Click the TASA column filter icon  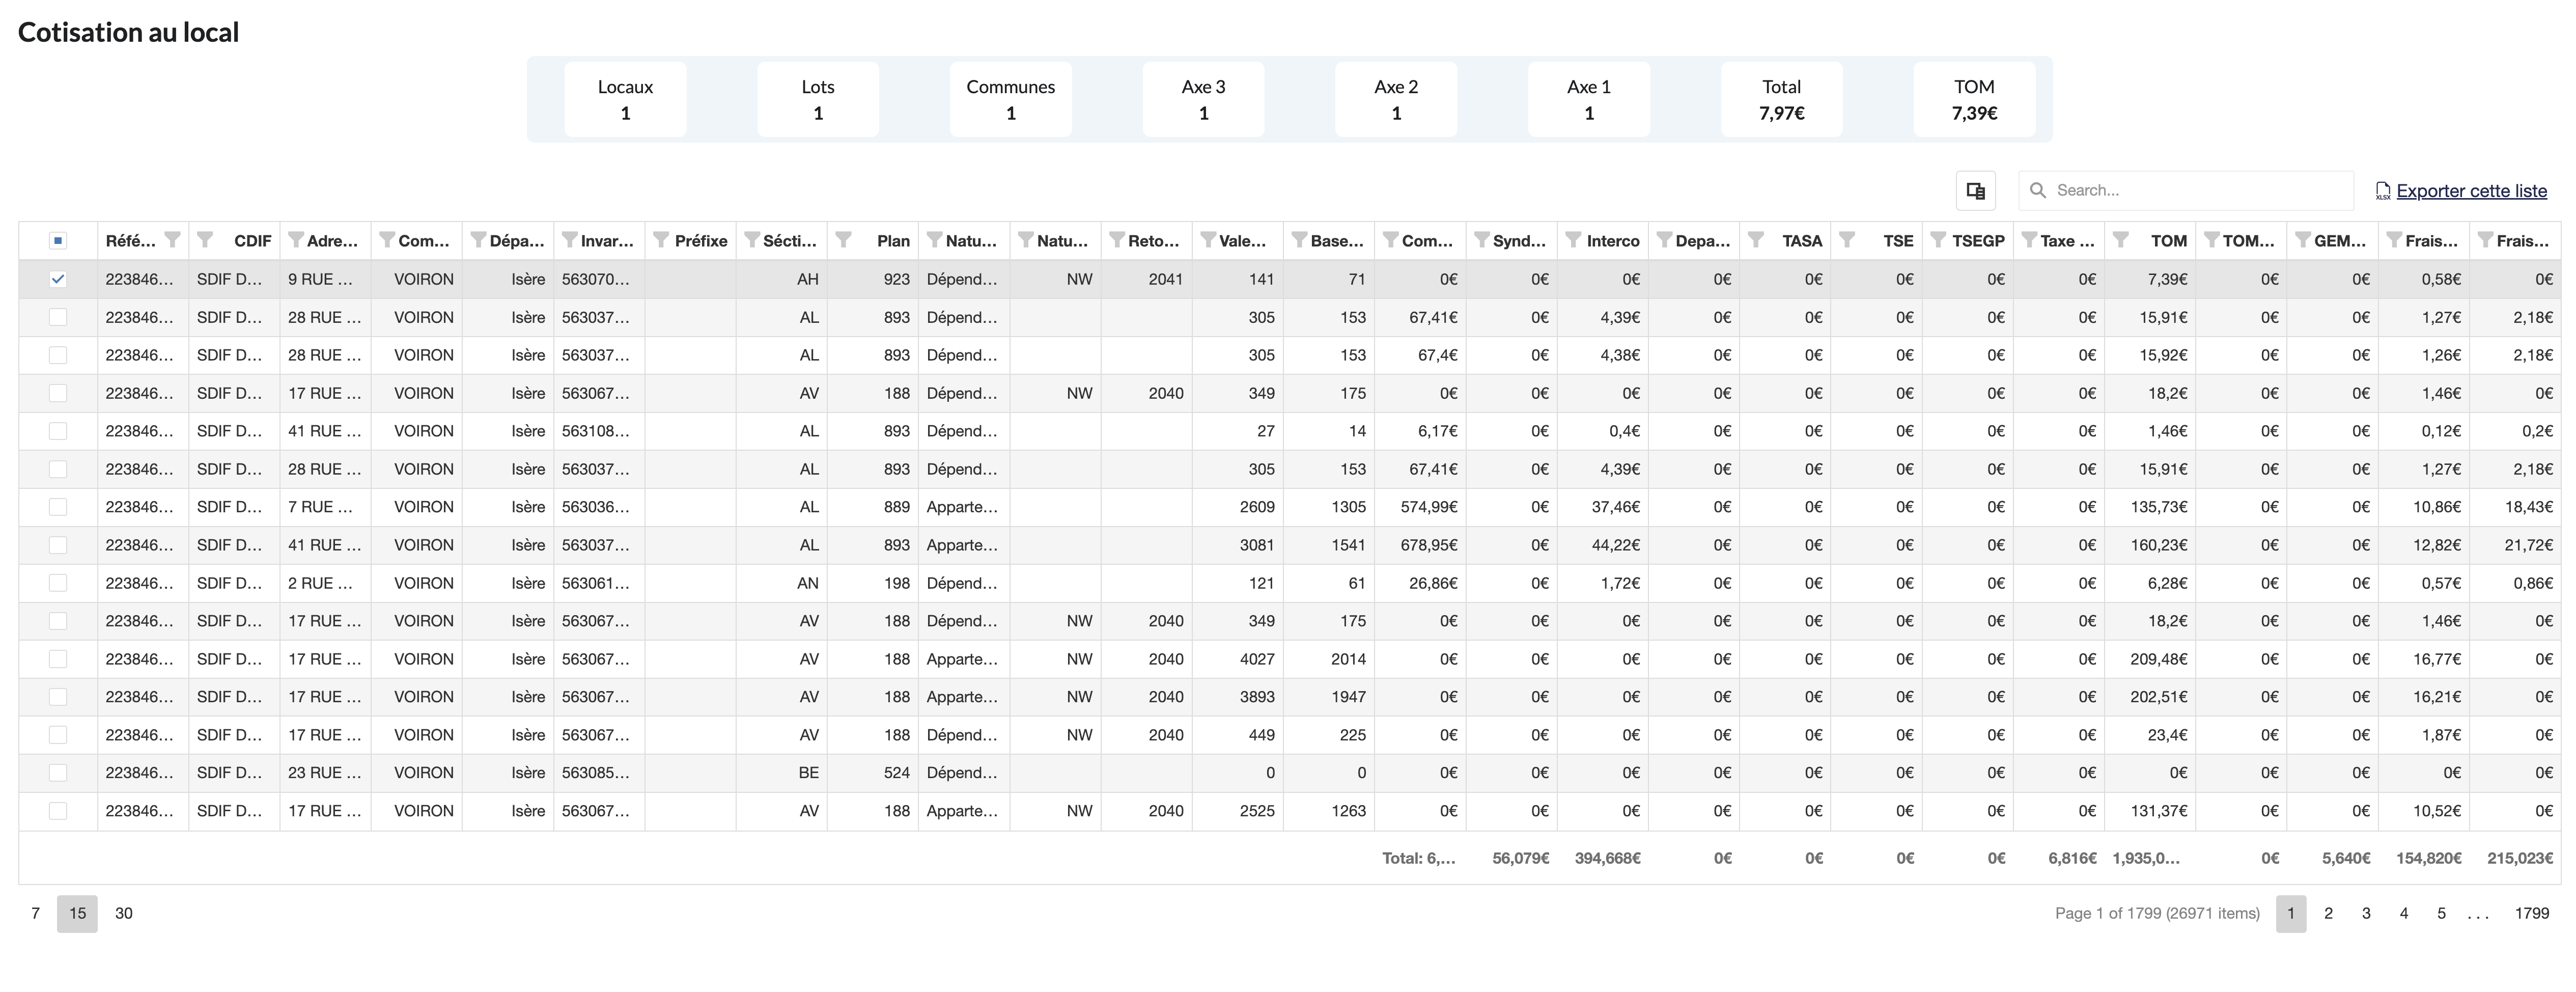click(x=1755, y=240)
